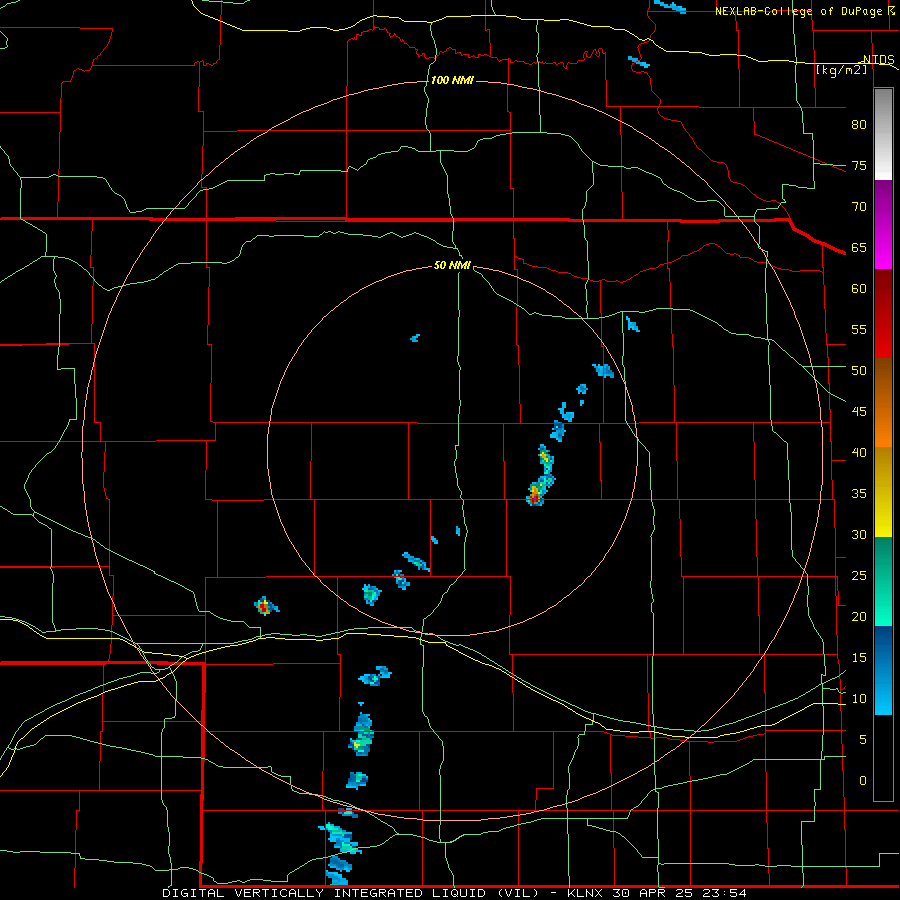Select the 70 value on the scale

tap(859, 207)
